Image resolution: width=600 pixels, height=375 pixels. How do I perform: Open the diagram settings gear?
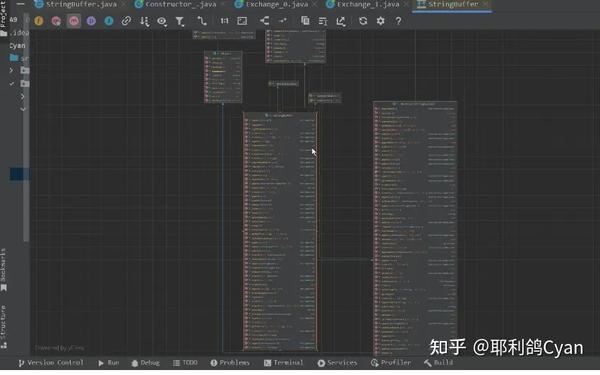(380, 21)
